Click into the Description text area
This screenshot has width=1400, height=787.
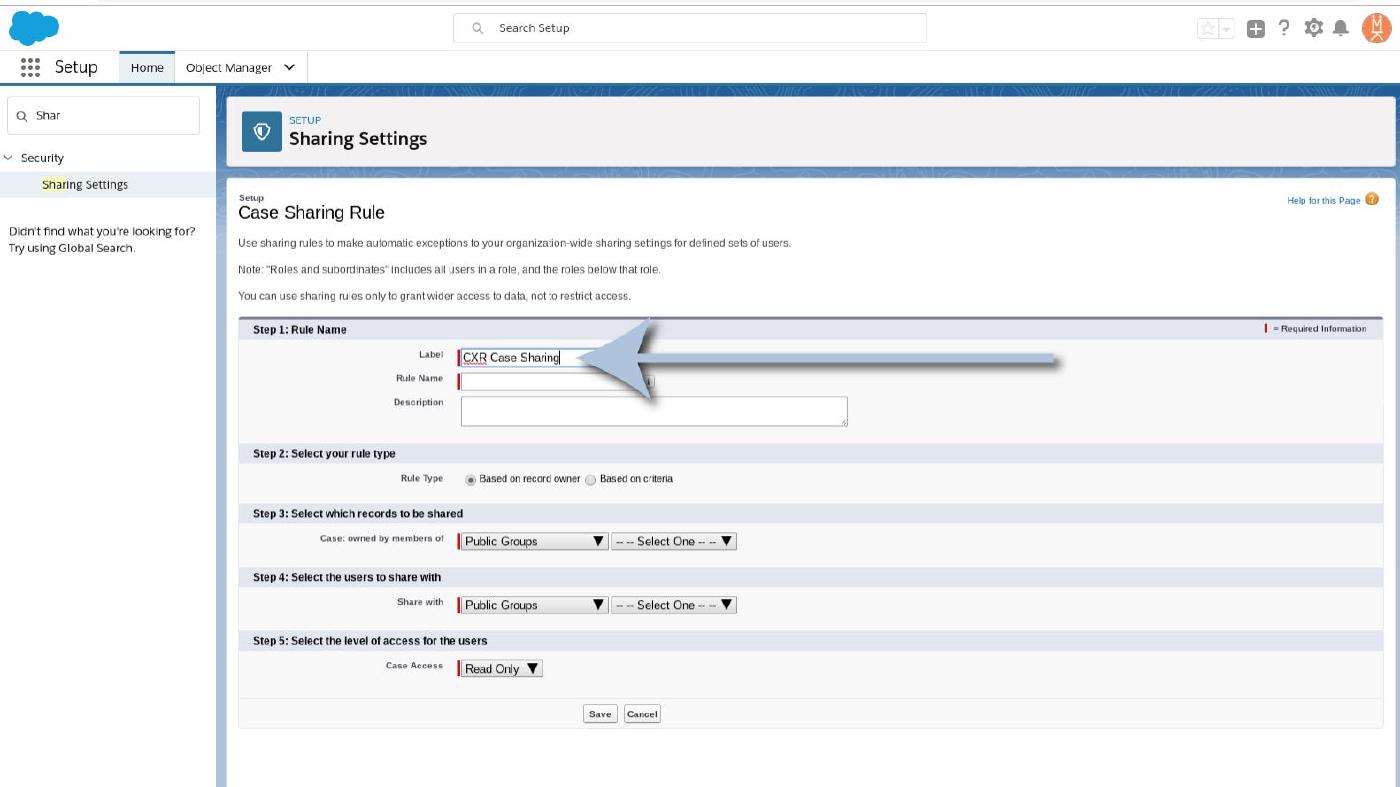[x=653, y=411]
